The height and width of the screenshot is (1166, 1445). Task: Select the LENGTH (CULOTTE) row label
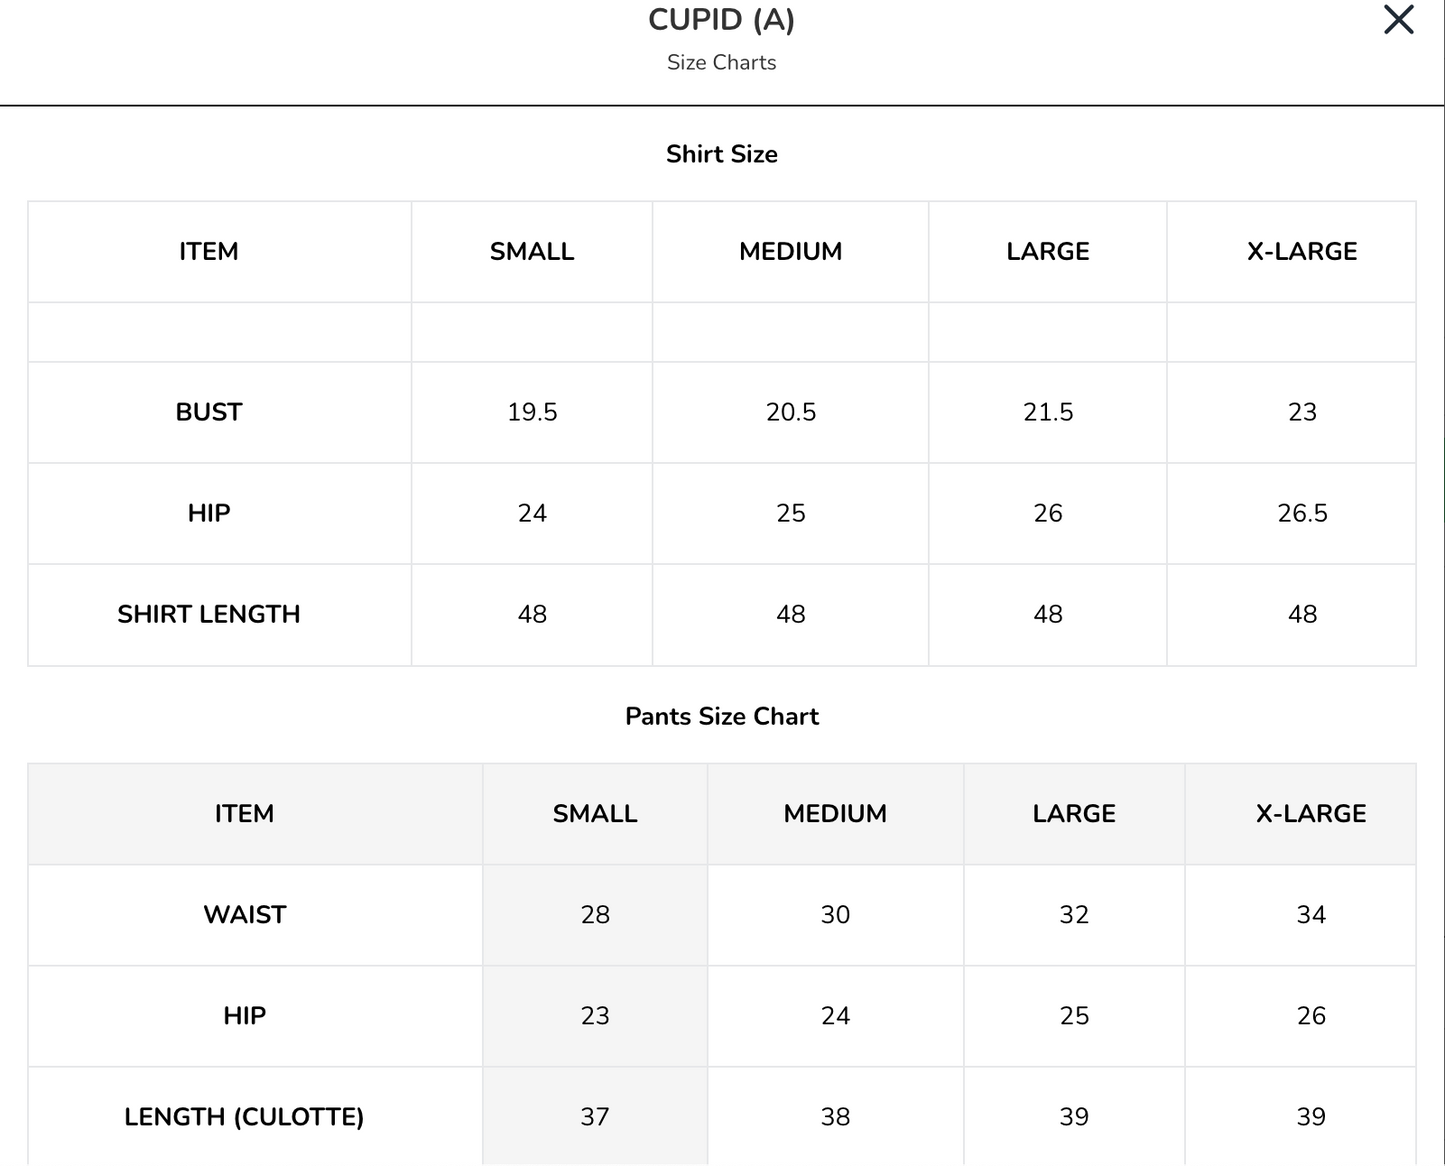tap(244, 1116)
